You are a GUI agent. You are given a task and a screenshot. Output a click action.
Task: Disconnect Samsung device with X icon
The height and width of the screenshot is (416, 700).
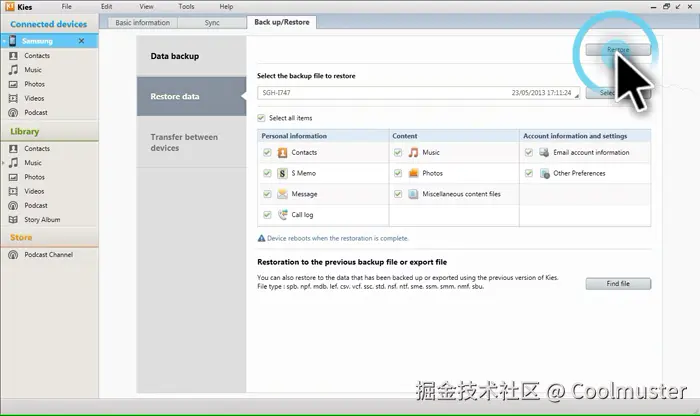[81, 41]
